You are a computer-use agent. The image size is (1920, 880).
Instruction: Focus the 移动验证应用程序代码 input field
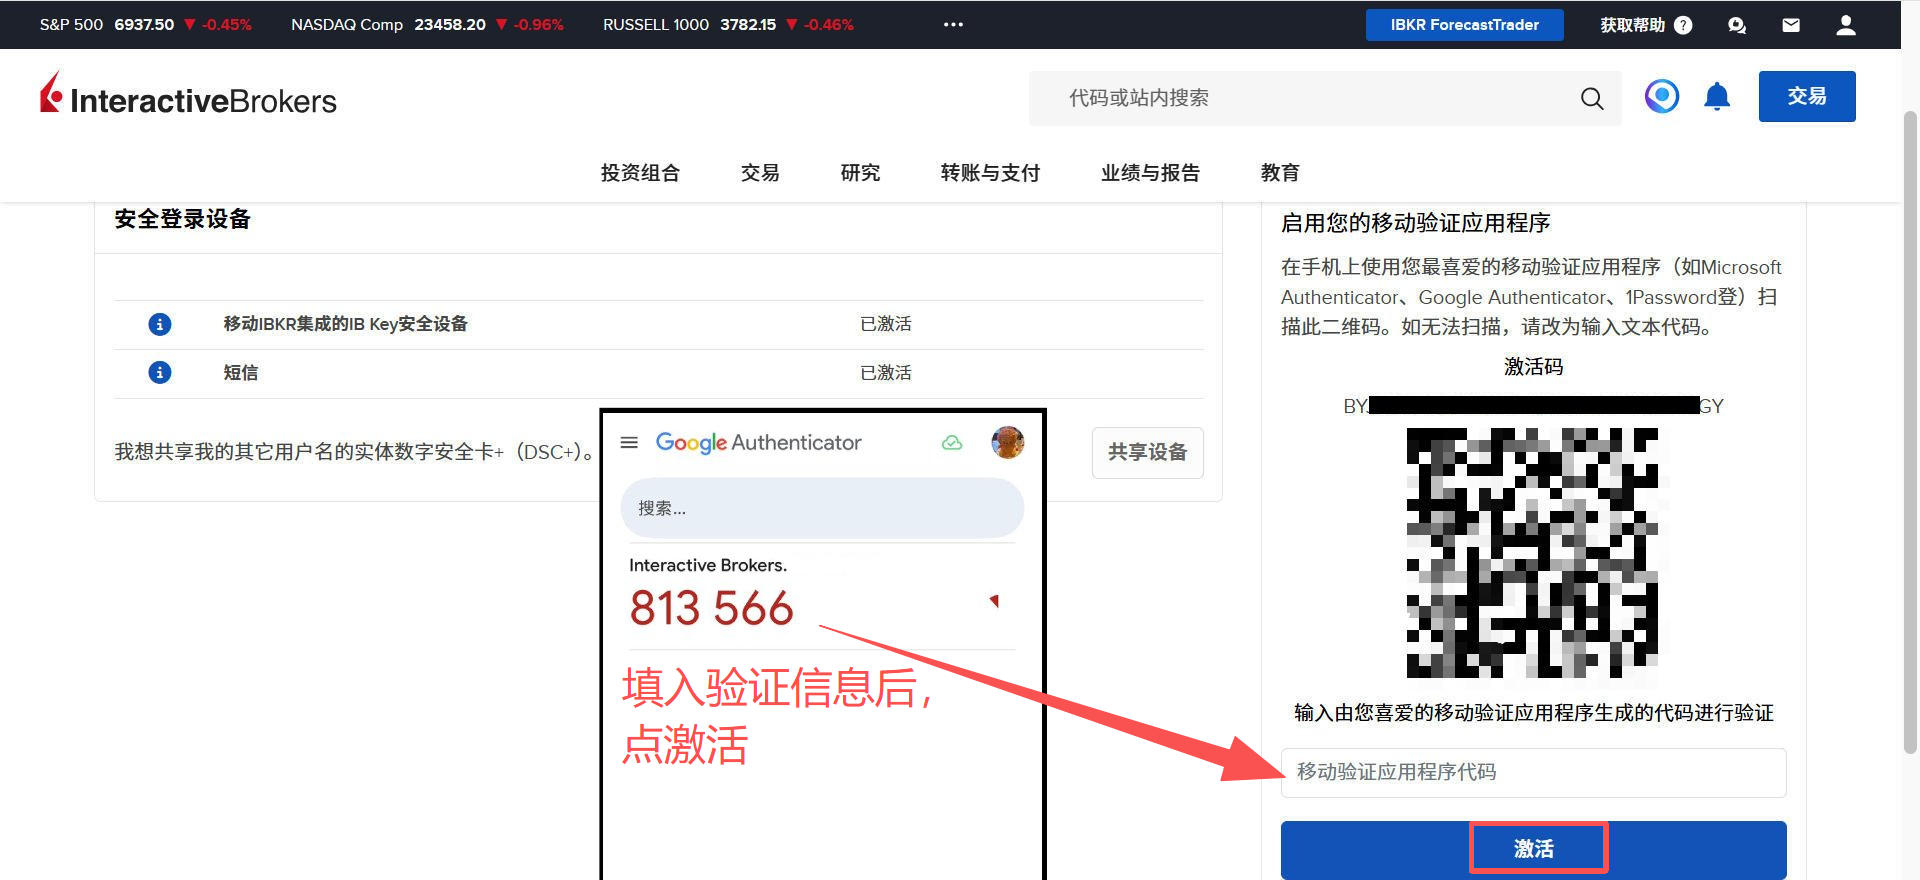(x=1533, y=772)
